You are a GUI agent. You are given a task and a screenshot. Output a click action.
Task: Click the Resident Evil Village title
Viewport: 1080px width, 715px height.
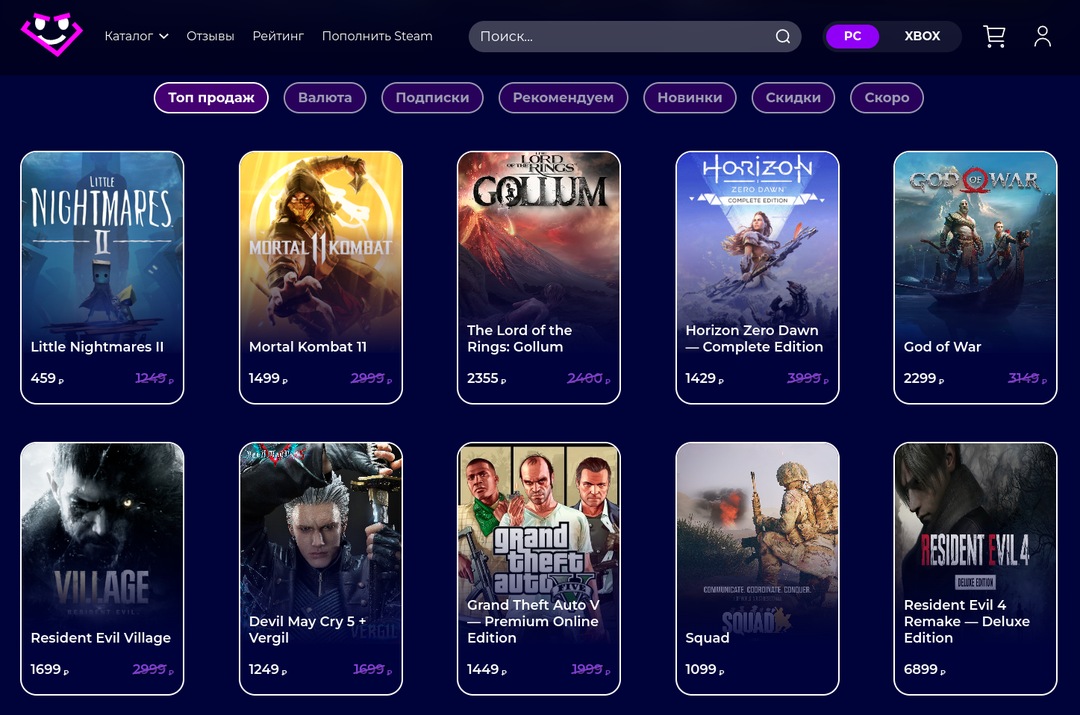point(101,638)
